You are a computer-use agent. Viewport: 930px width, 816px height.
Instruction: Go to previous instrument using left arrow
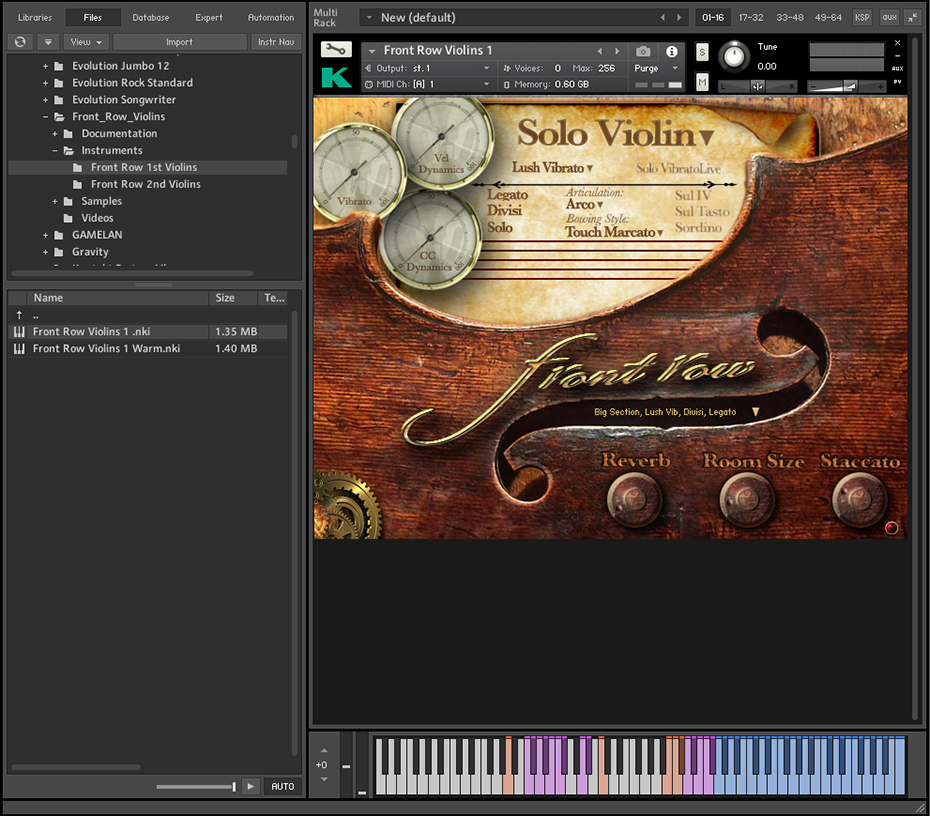point(600,51)
